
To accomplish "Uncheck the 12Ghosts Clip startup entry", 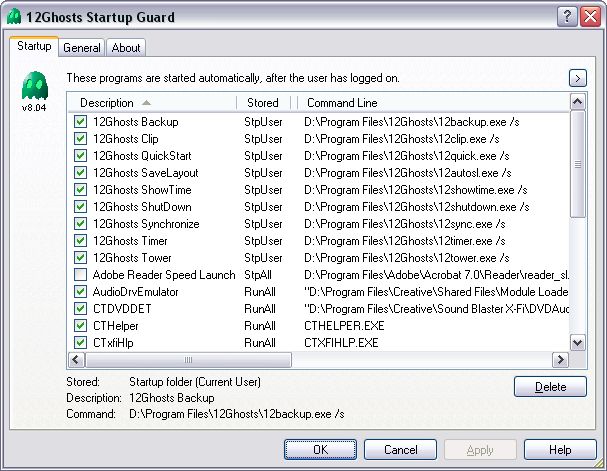I will [80, 139].
